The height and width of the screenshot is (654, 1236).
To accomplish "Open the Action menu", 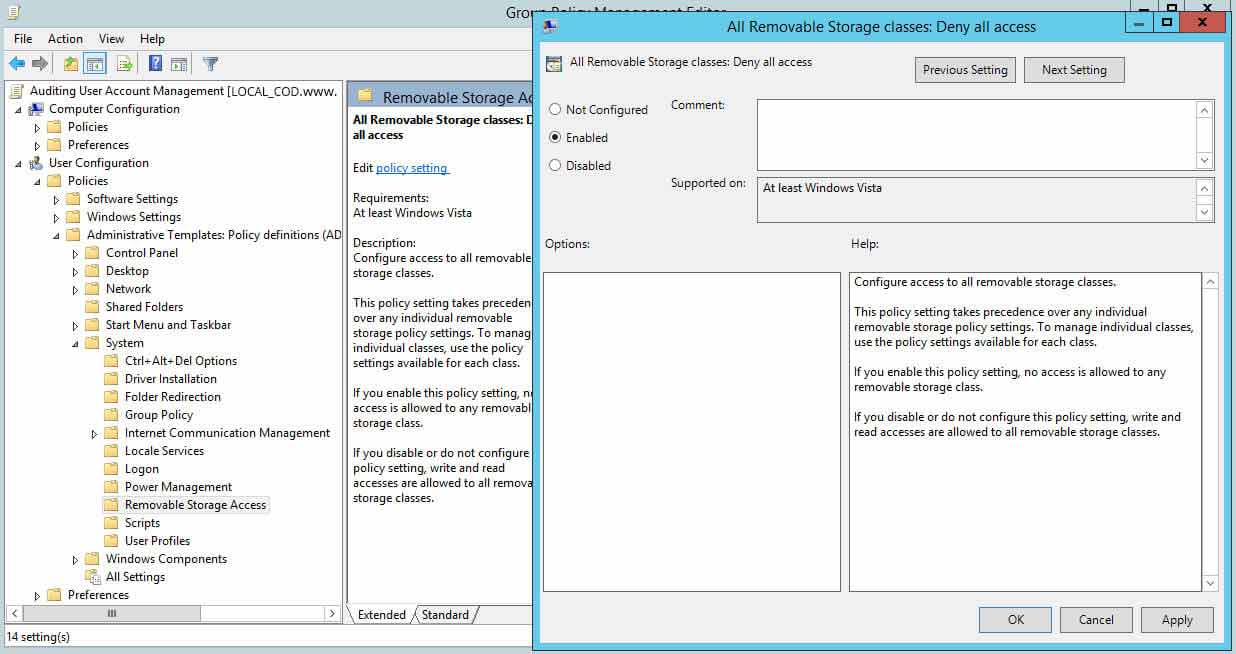I will click(x=66, y=39).
